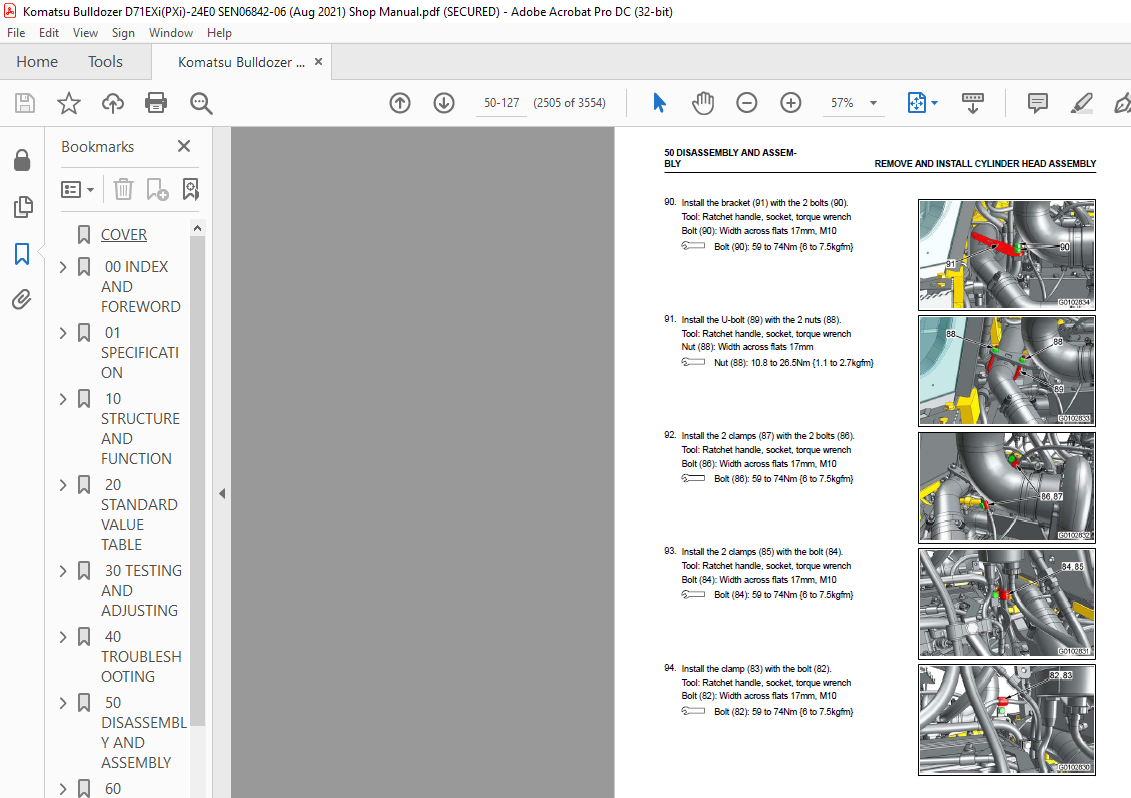Screen dimensions: 1131x798
Task: Select the 50 DISASSEMBLY AND ASSEMBLY bookmark
Action: [144, 732]
